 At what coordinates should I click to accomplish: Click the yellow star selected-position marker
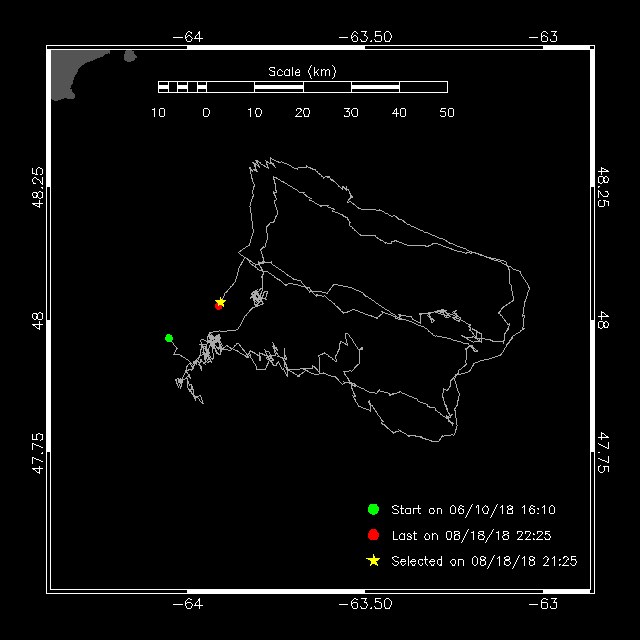220,302
